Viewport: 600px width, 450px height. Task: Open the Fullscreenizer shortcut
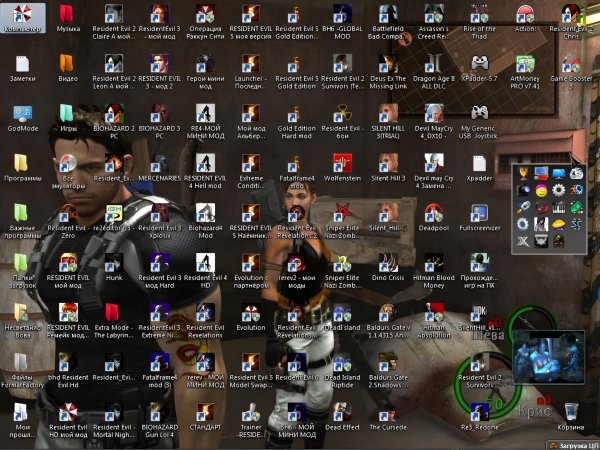(479, 217)
